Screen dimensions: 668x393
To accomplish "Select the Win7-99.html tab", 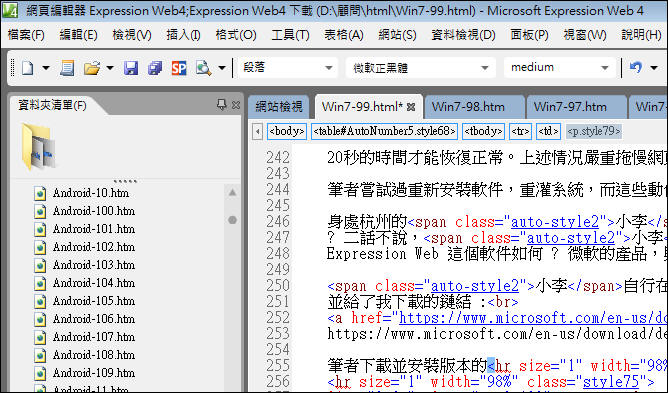I will coord(362,107).
